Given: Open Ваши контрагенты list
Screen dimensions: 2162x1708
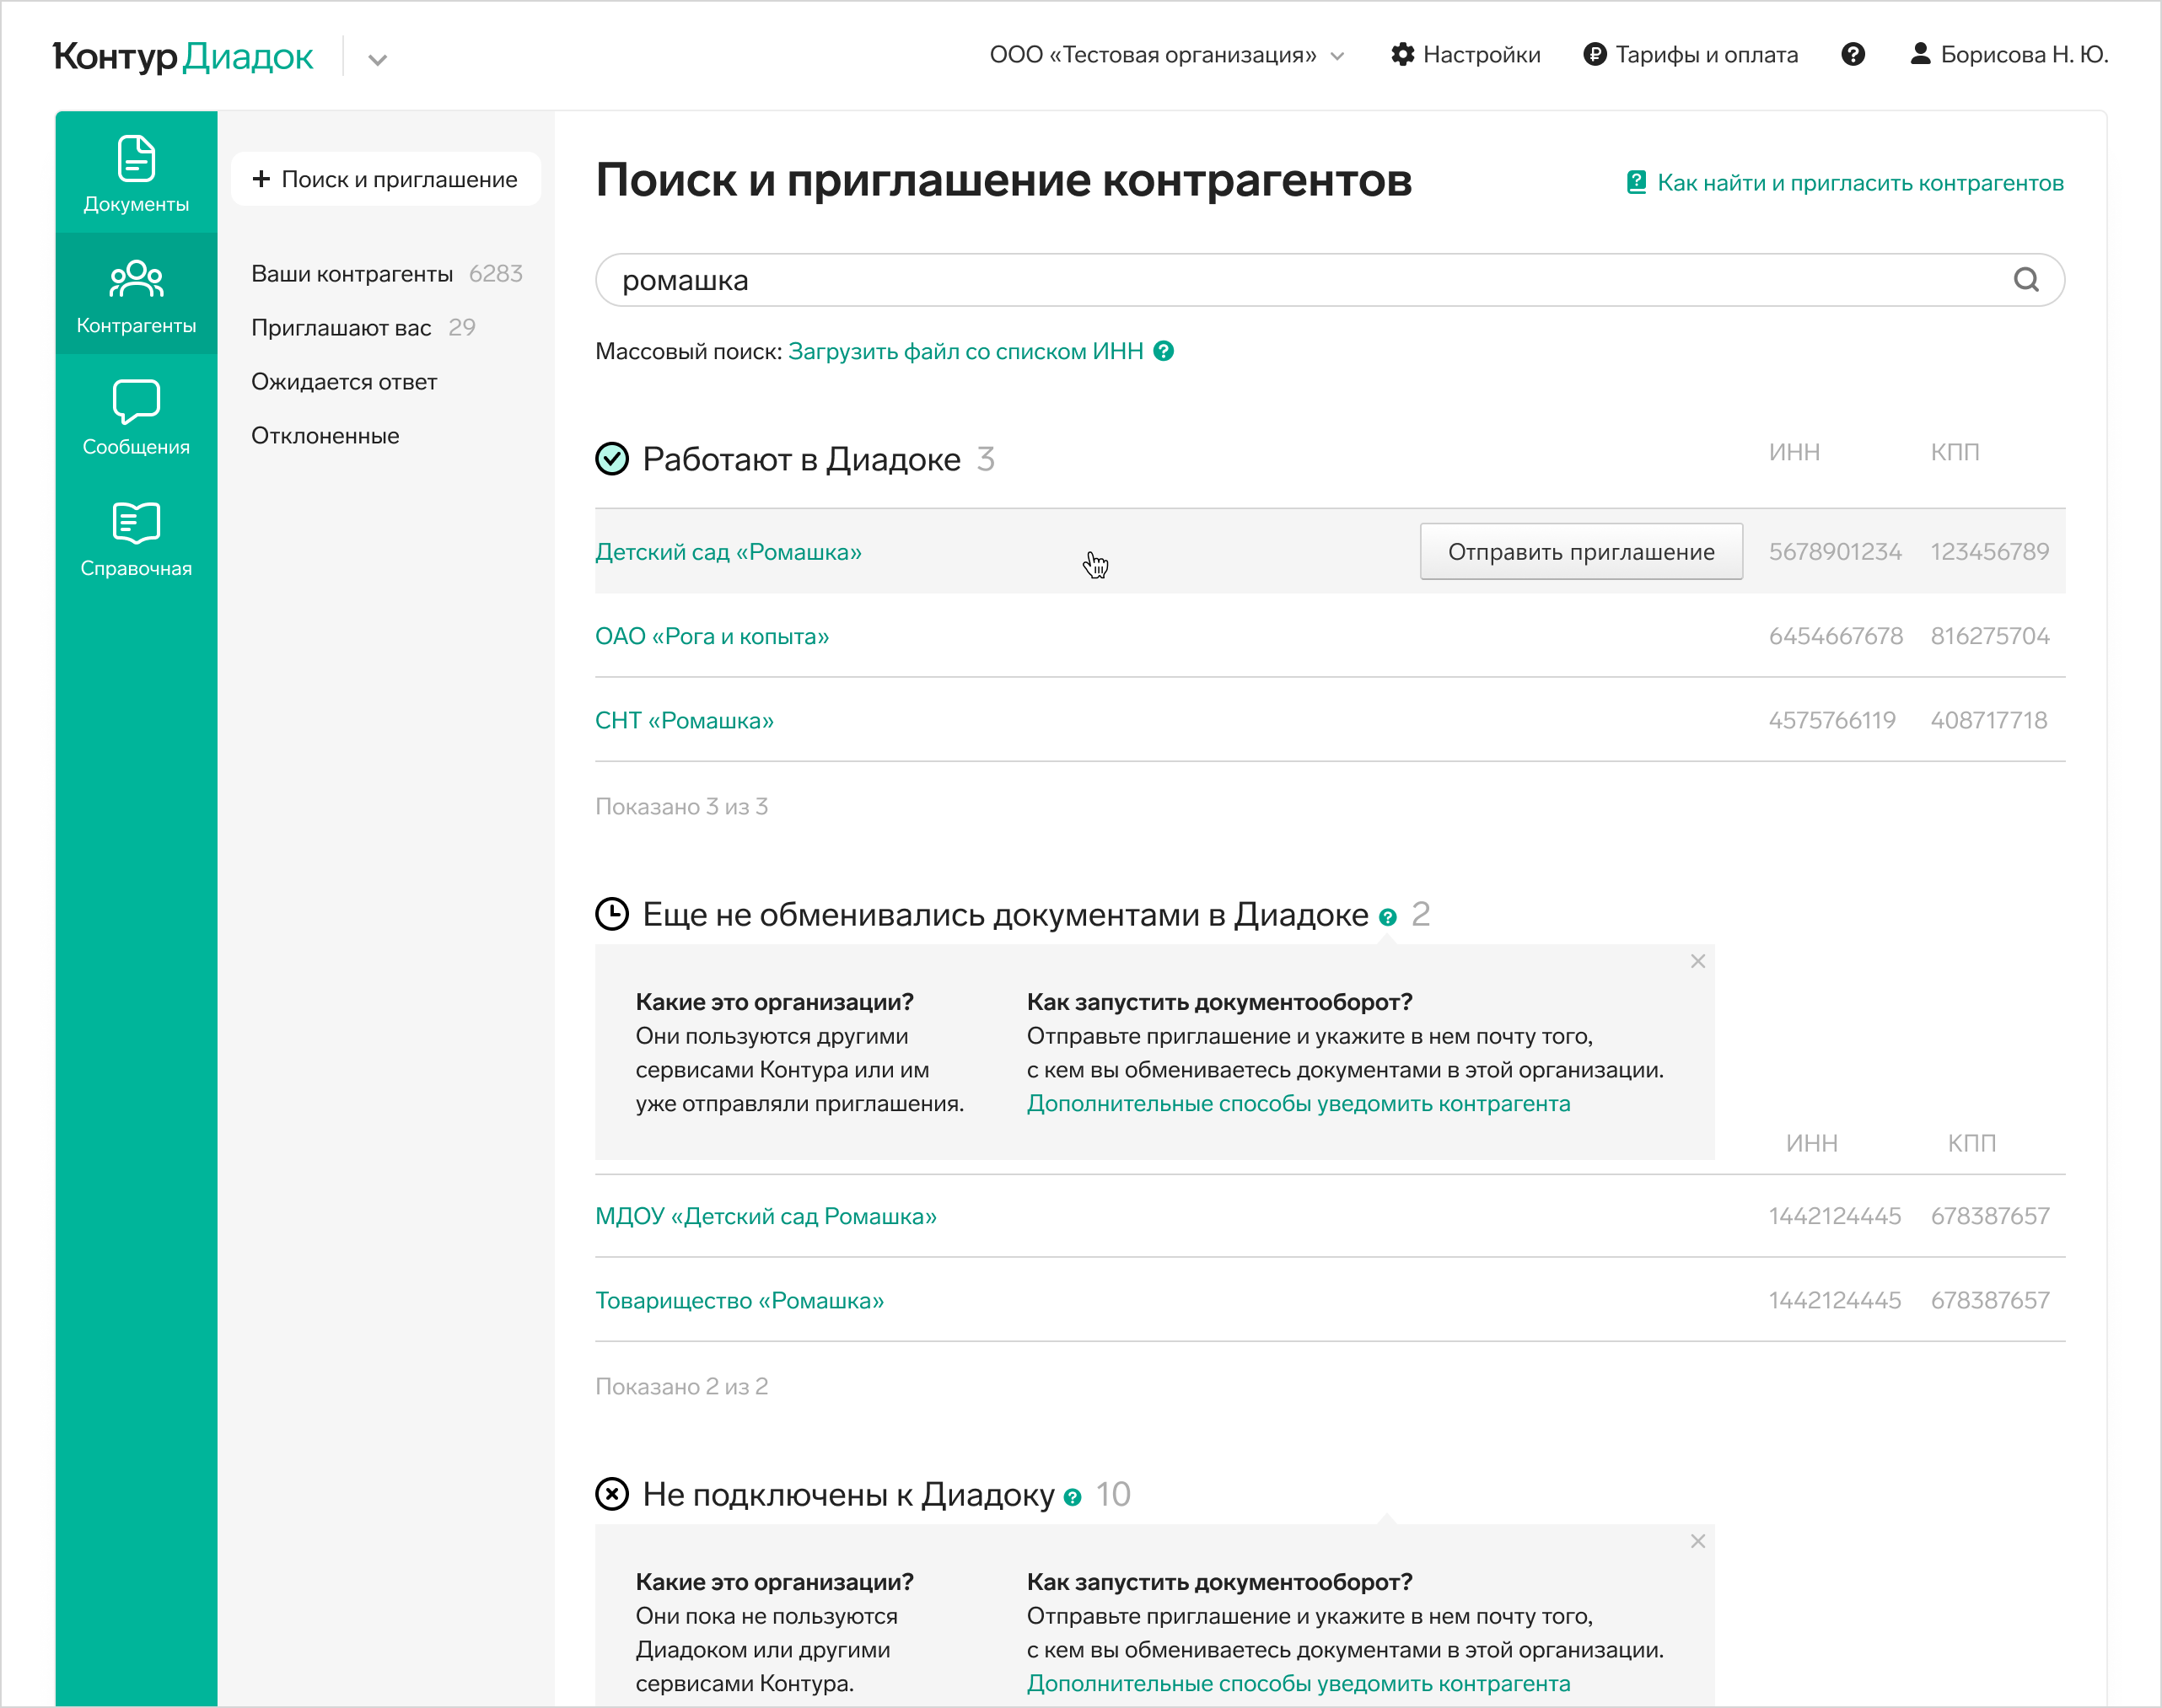Looking at the screenshot, I should 352,274.
